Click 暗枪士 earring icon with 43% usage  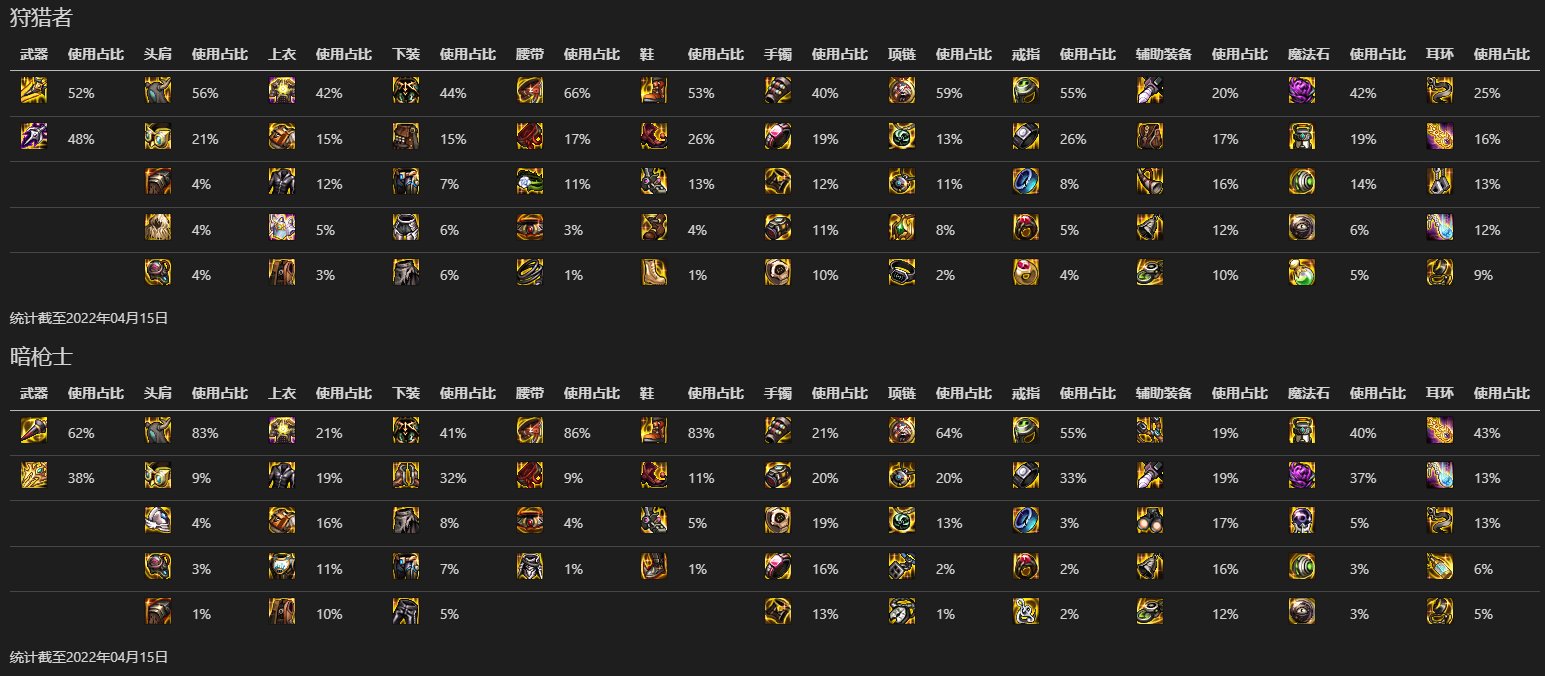(1440, 431)
